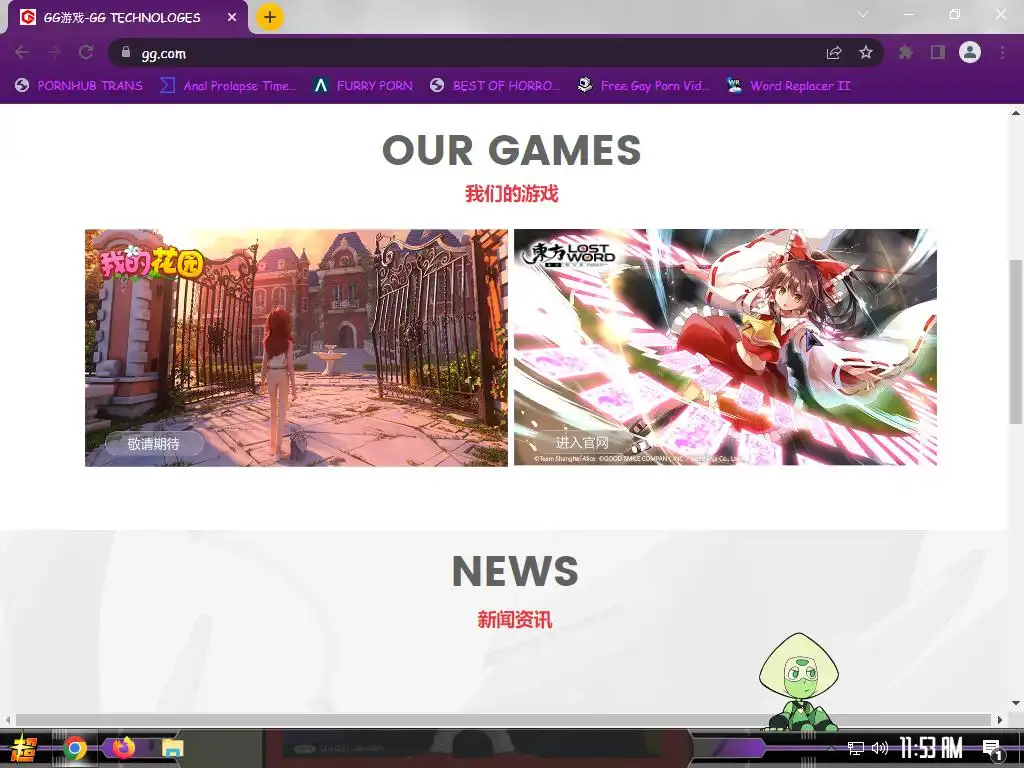Open the volume control tray icon
1024x768 pixels.
click(x=880, y=748)
